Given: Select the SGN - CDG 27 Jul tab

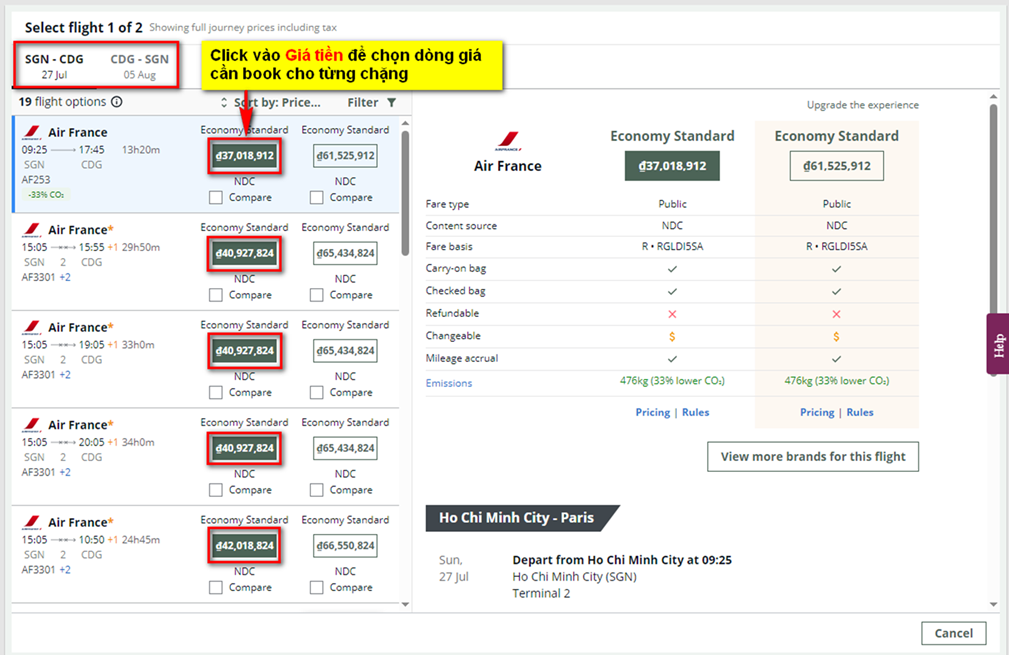Looking at the screenshot, I should [55, 66].
